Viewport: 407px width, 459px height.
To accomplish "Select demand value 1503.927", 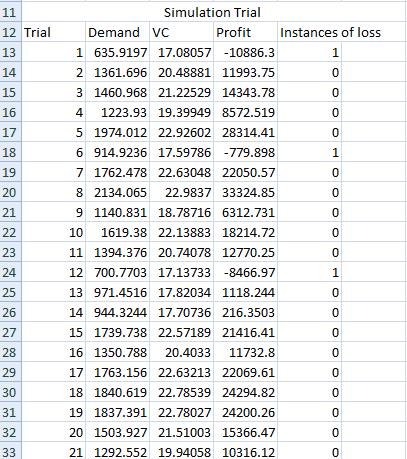I will click(117, 432).
